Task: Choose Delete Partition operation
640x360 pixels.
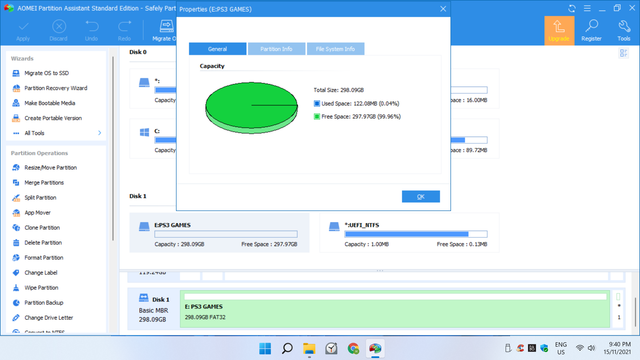Action: click(43, 243)
